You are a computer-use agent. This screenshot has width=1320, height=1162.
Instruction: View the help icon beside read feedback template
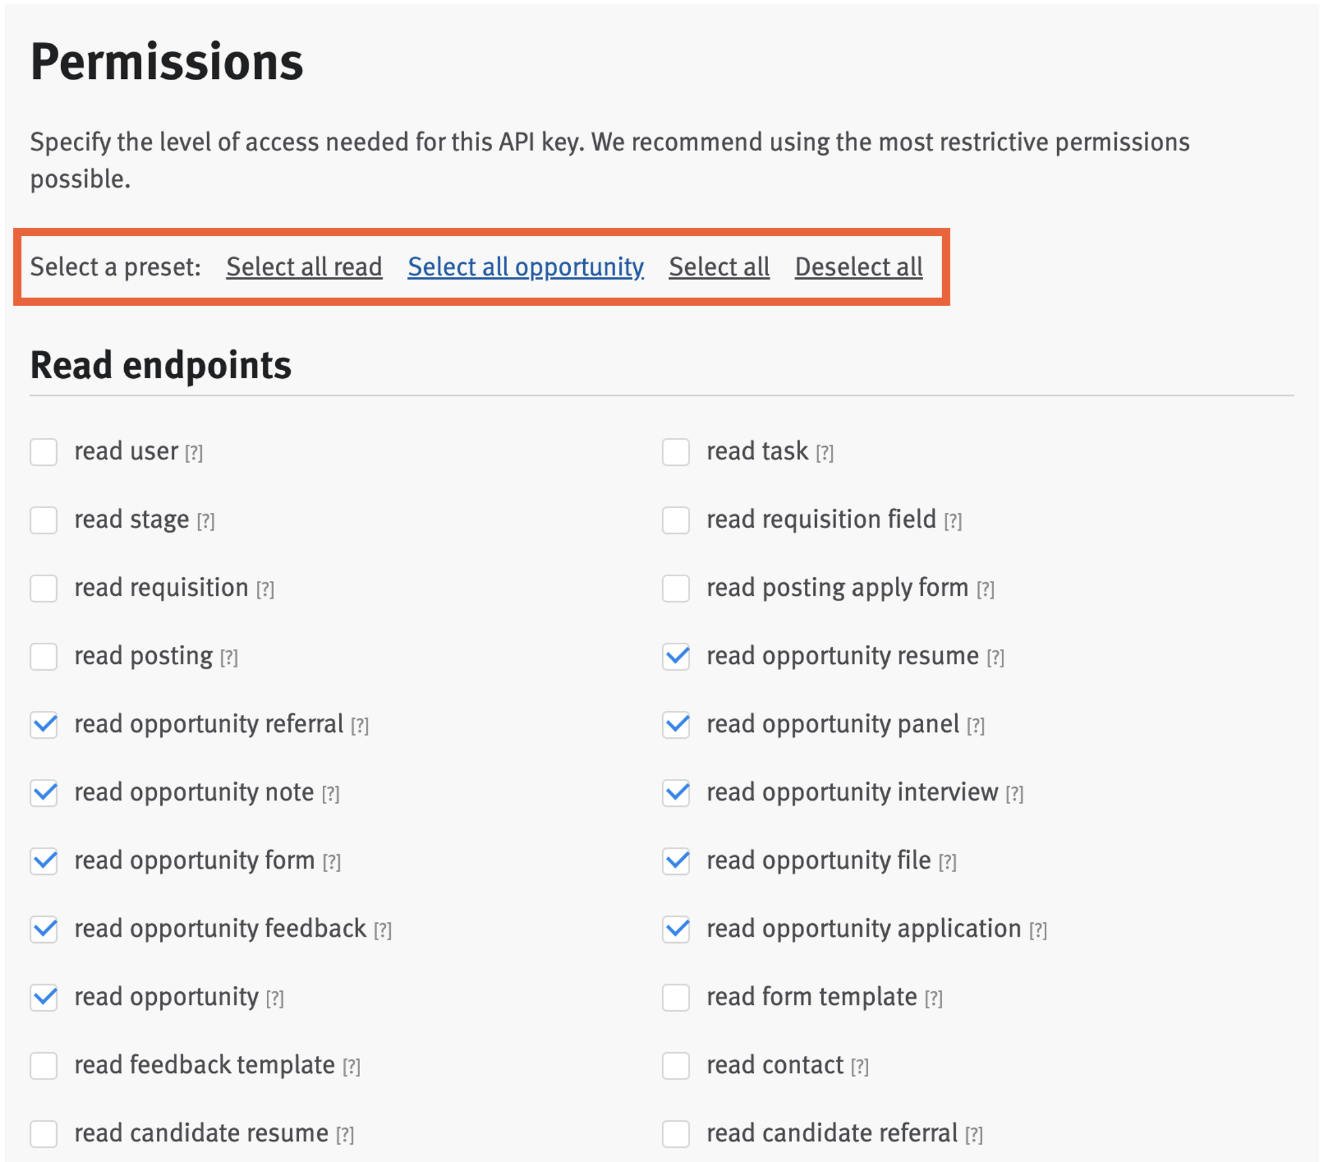pos(351,1066)
